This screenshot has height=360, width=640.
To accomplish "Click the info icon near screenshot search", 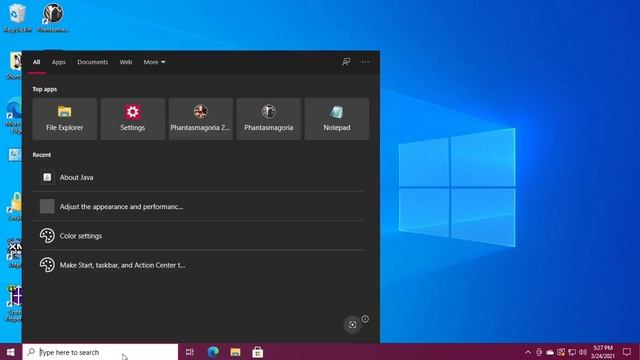I will [365, 319].
